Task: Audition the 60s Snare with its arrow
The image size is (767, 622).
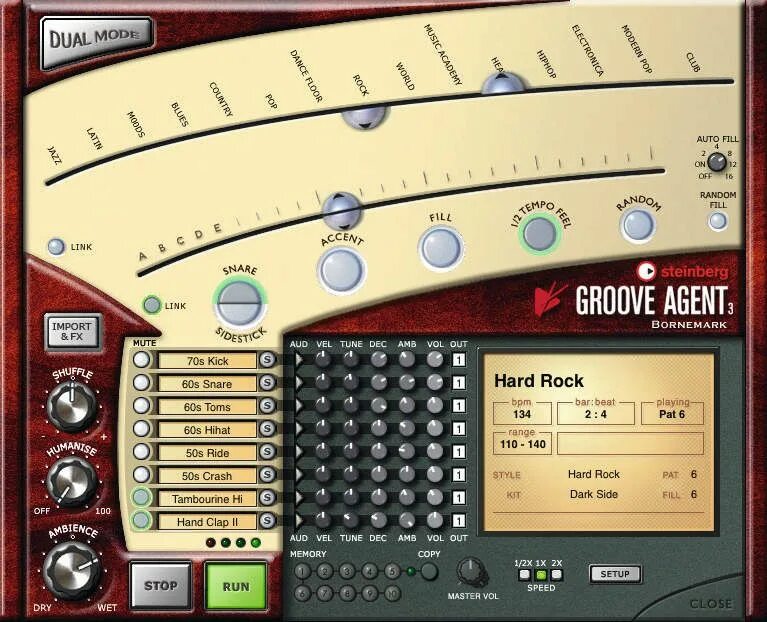Action: 299,383
